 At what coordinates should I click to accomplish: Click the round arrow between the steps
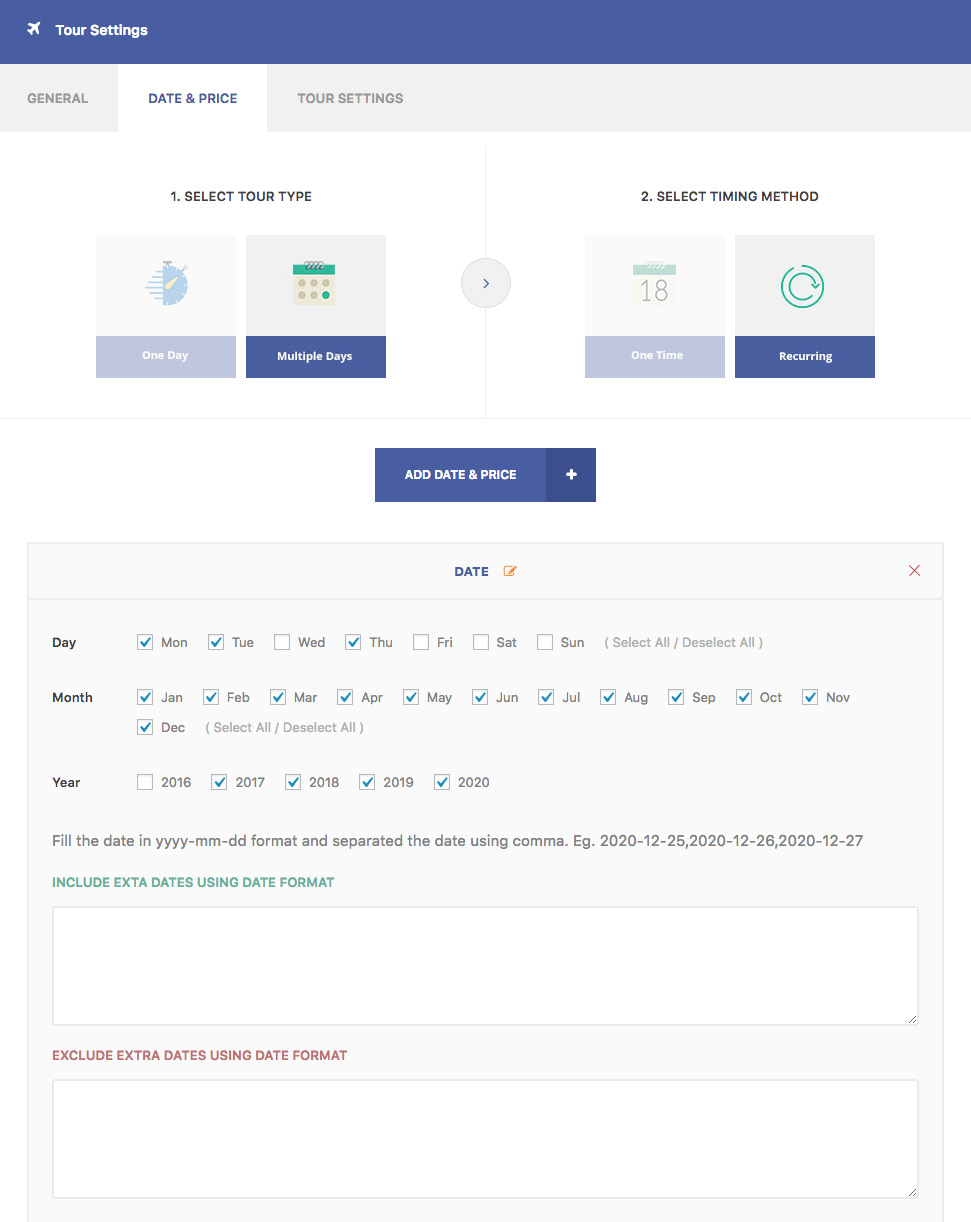486,284
